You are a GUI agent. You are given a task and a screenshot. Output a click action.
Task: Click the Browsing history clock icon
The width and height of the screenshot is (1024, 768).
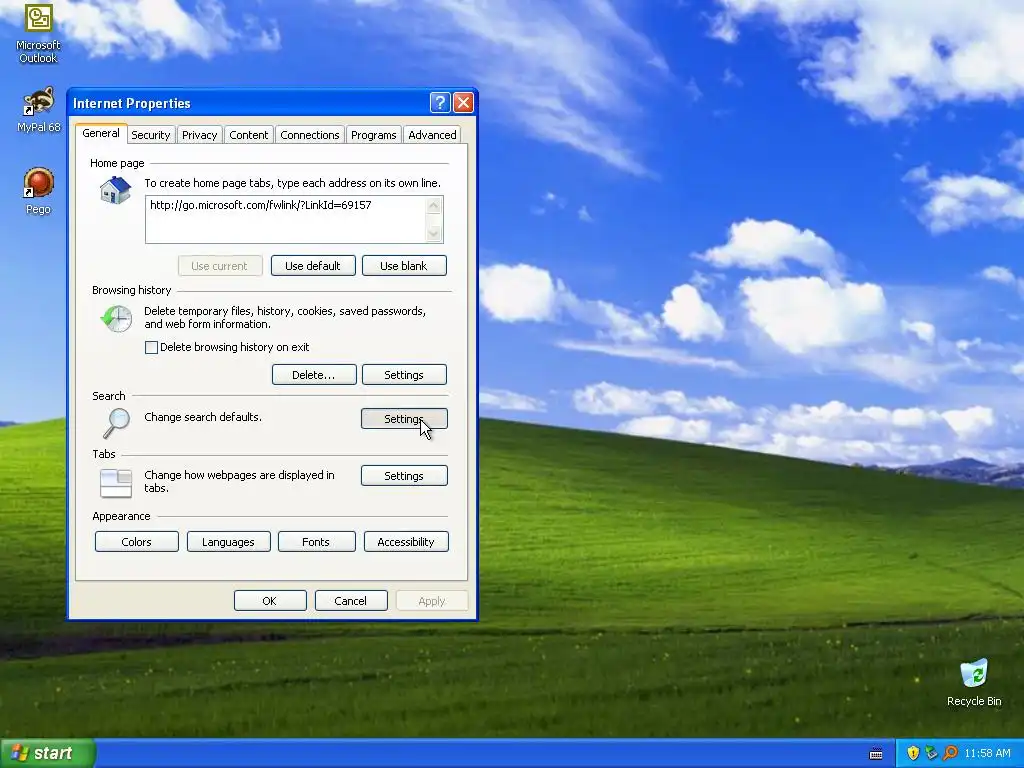(x=116, y=319)
